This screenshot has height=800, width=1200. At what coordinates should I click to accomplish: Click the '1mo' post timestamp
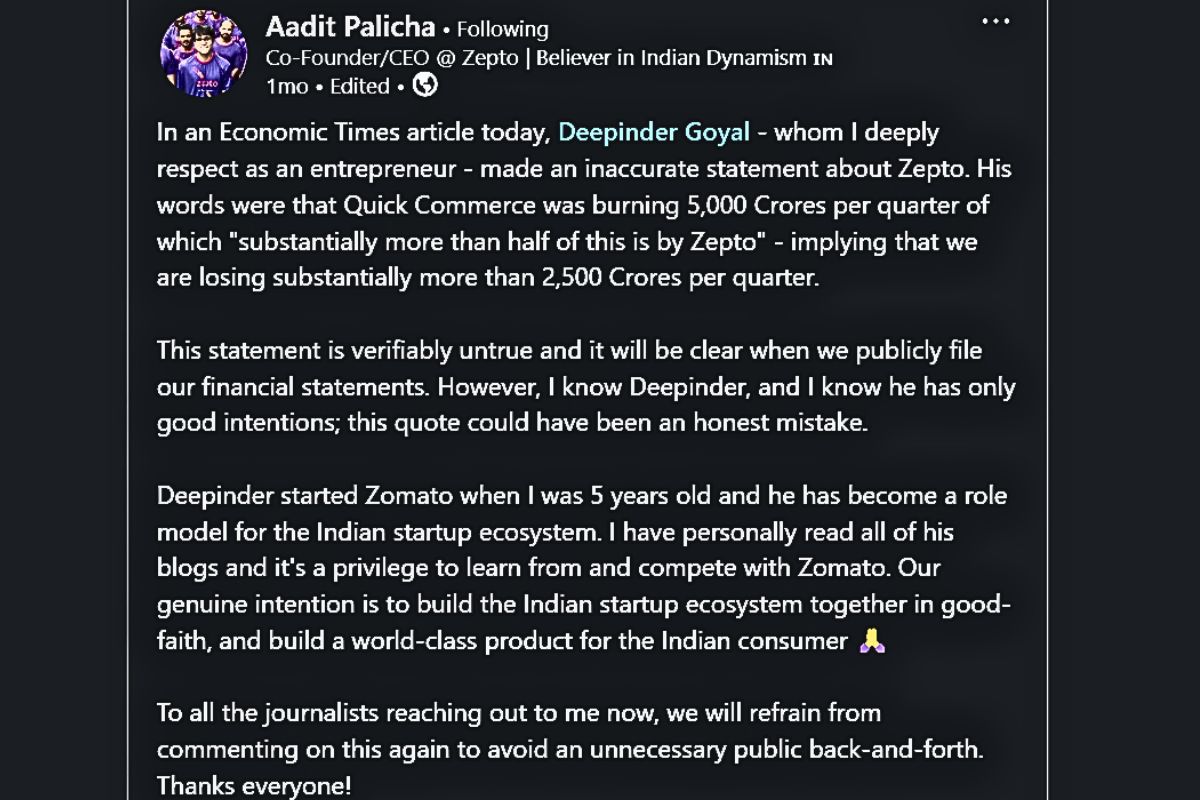tap(287, 87)
